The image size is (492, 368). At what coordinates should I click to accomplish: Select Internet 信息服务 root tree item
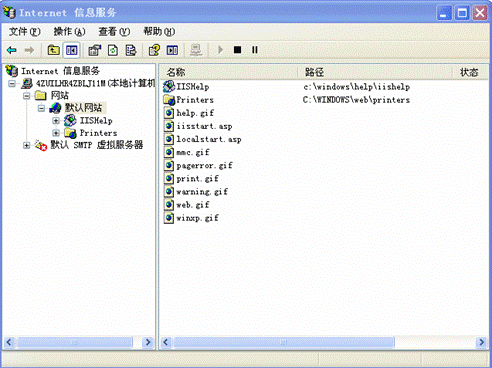click(60, 71)
